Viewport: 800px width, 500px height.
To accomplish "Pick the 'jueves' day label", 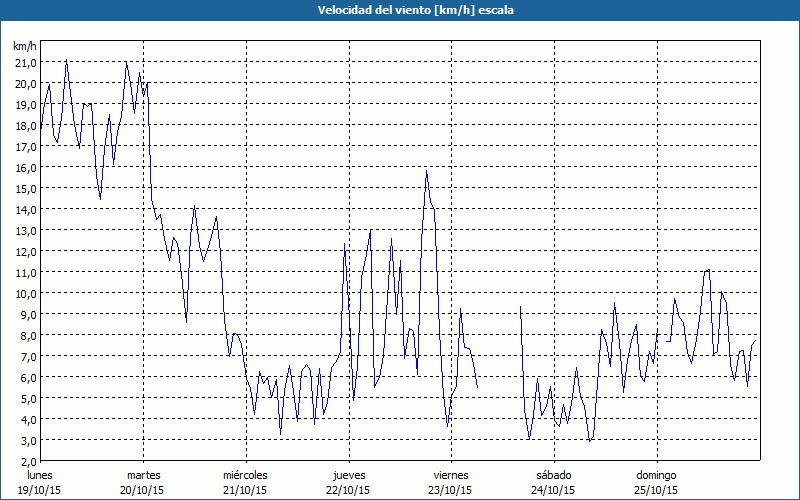I will pos(348,474).
